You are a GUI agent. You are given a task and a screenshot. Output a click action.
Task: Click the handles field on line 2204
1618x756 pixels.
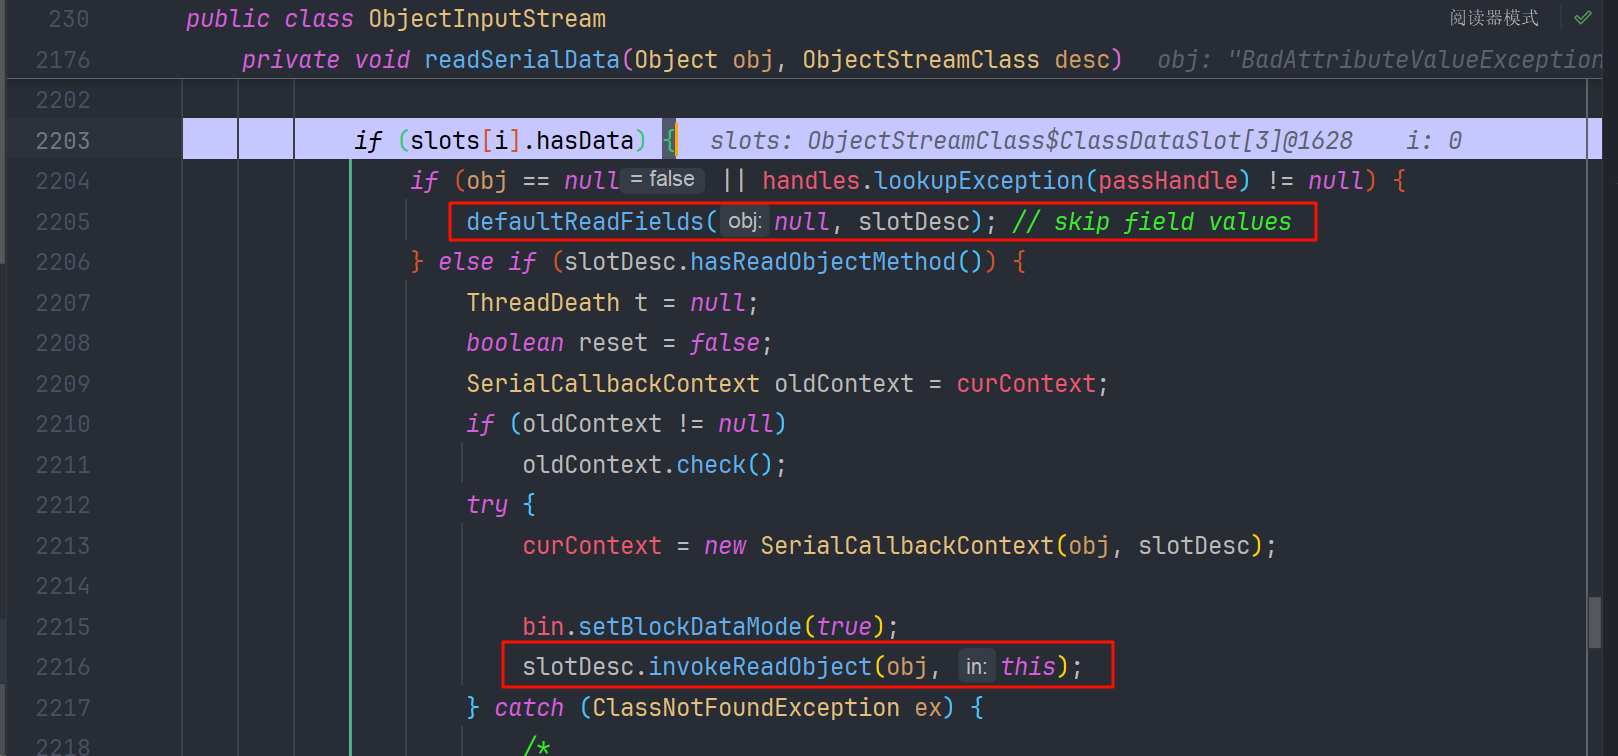pos(811,181)
